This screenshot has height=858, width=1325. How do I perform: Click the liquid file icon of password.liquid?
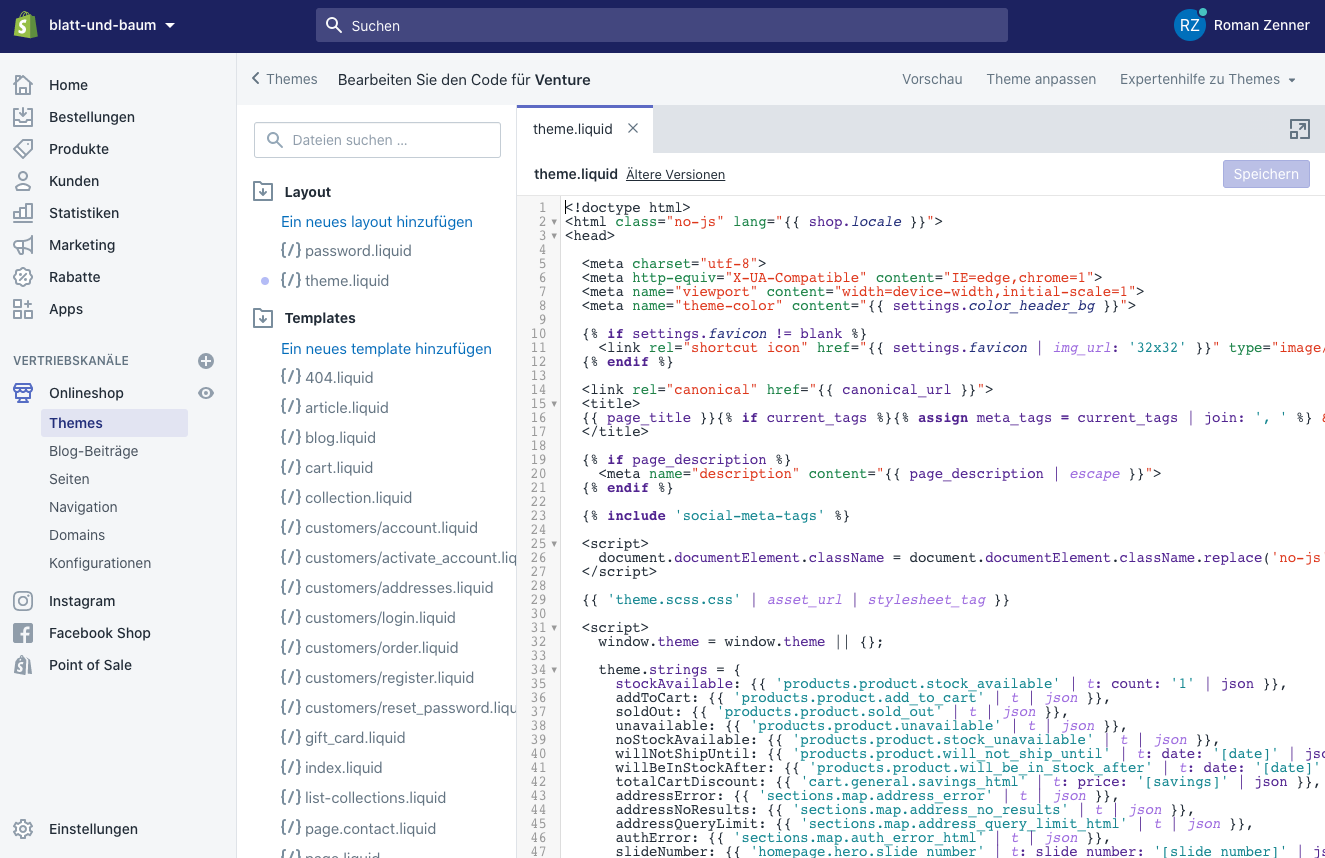(x=290, y=250)
